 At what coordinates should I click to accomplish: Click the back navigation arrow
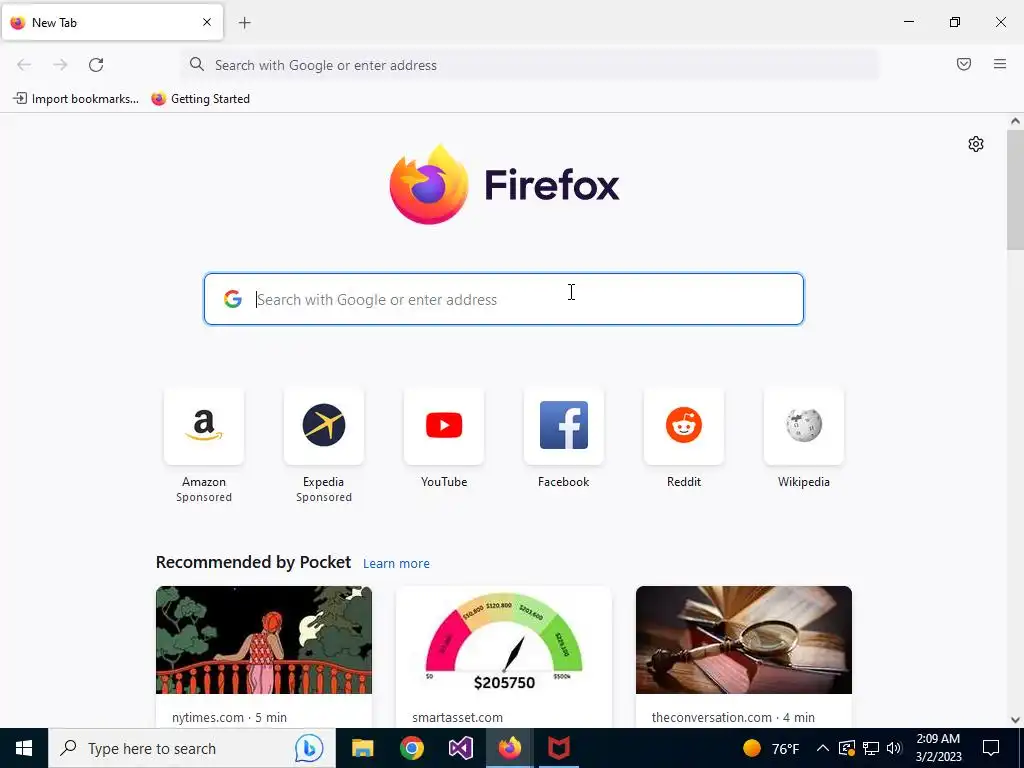(24, 65)
